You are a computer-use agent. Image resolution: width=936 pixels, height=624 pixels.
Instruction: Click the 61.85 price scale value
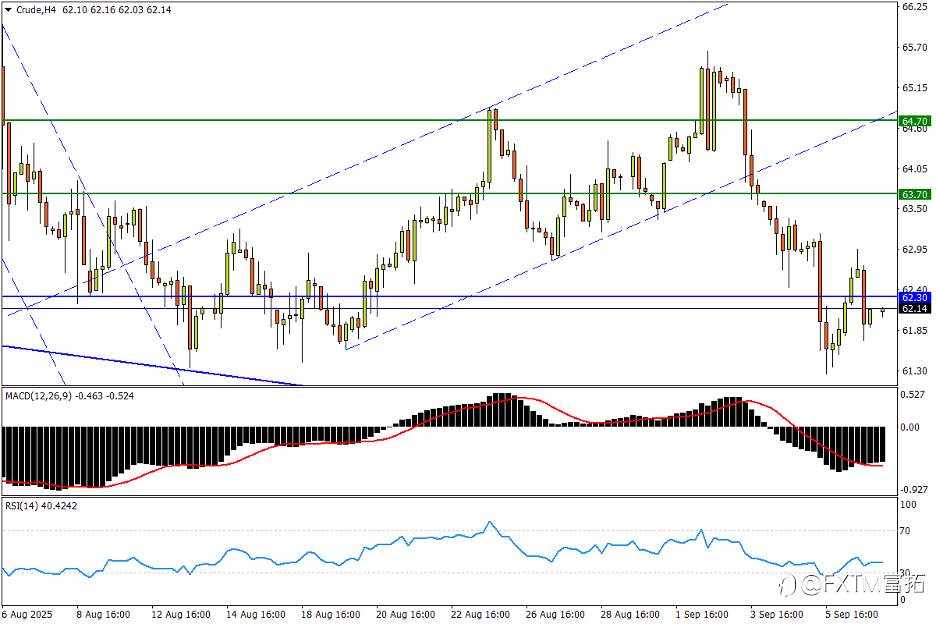click(x=915, y=330)
